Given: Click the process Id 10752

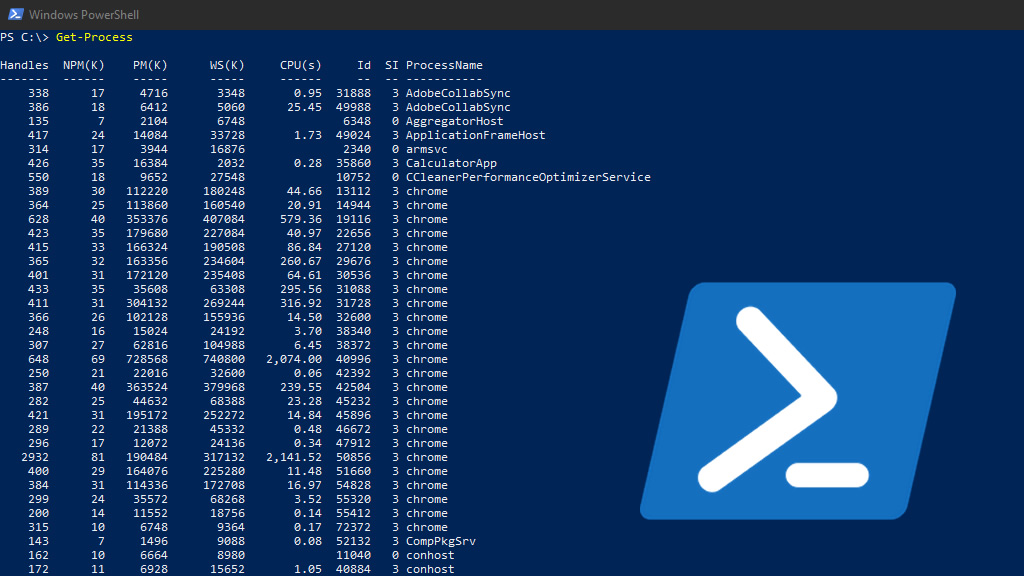Looking at the screenshot, I should tap(353, 177).
